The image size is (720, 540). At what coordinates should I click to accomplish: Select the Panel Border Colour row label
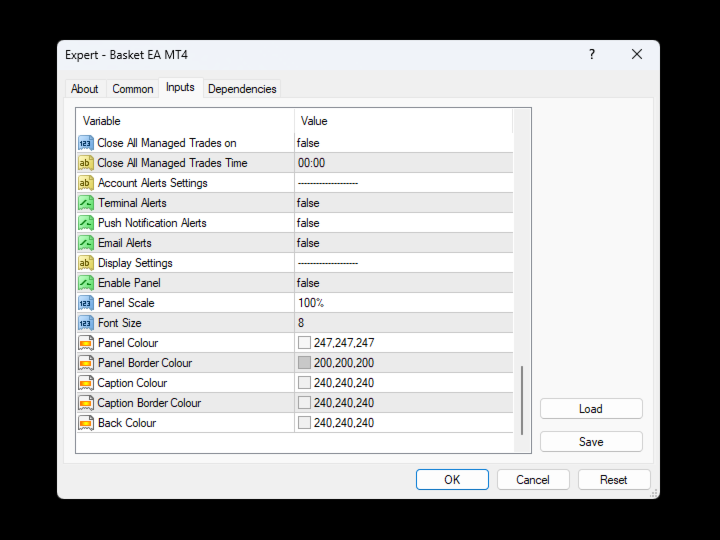coord(145,363)
